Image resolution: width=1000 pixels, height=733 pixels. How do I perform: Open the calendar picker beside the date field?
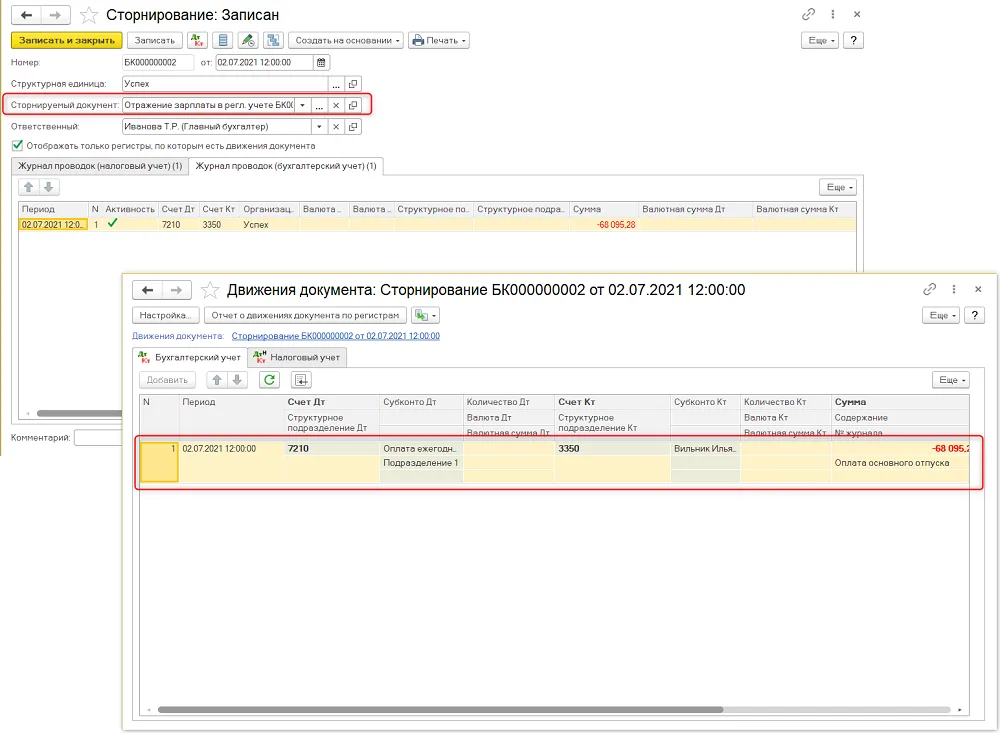click(x=321, y=63)
